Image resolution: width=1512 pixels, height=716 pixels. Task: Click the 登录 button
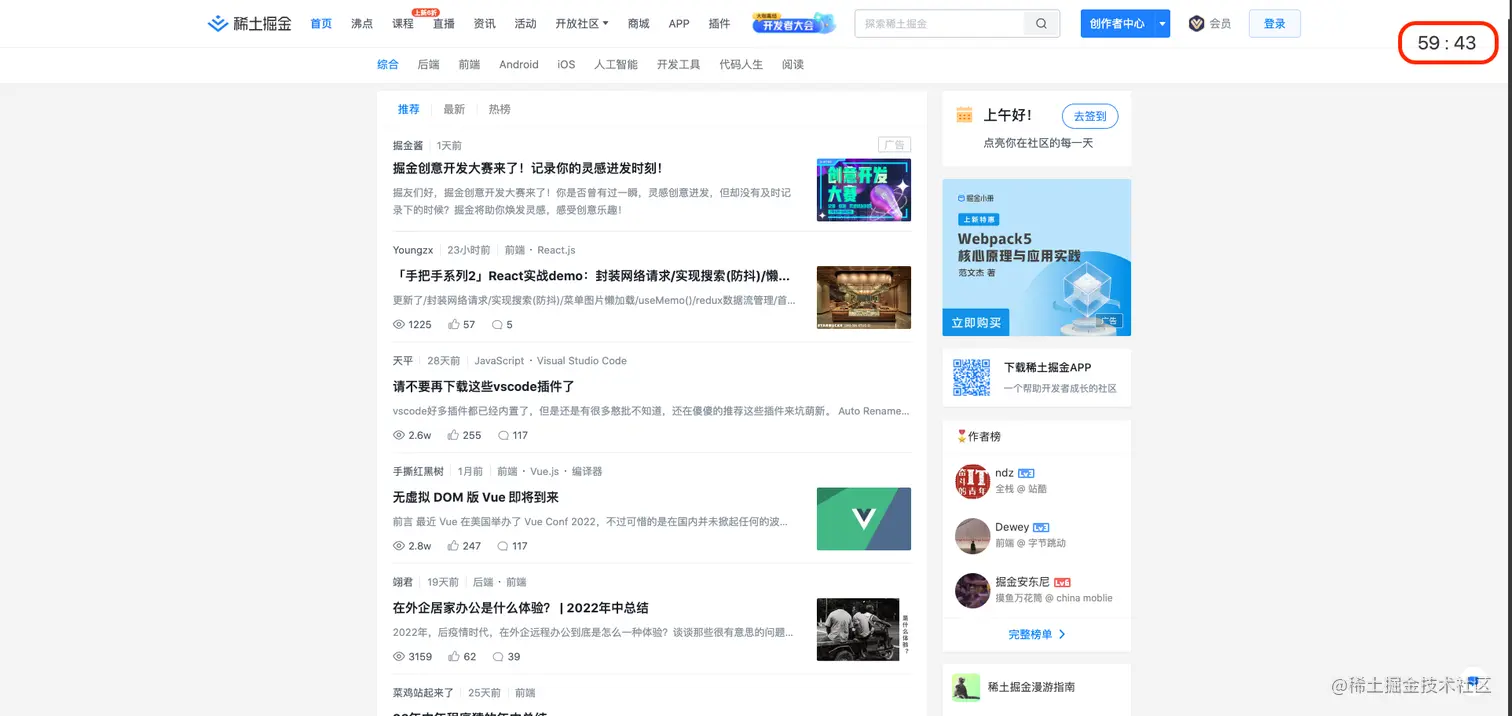[x=1274, y=23]
